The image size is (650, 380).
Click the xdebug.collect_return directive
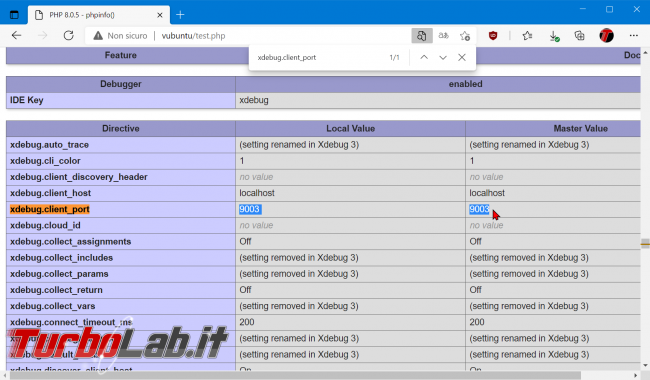56,290
